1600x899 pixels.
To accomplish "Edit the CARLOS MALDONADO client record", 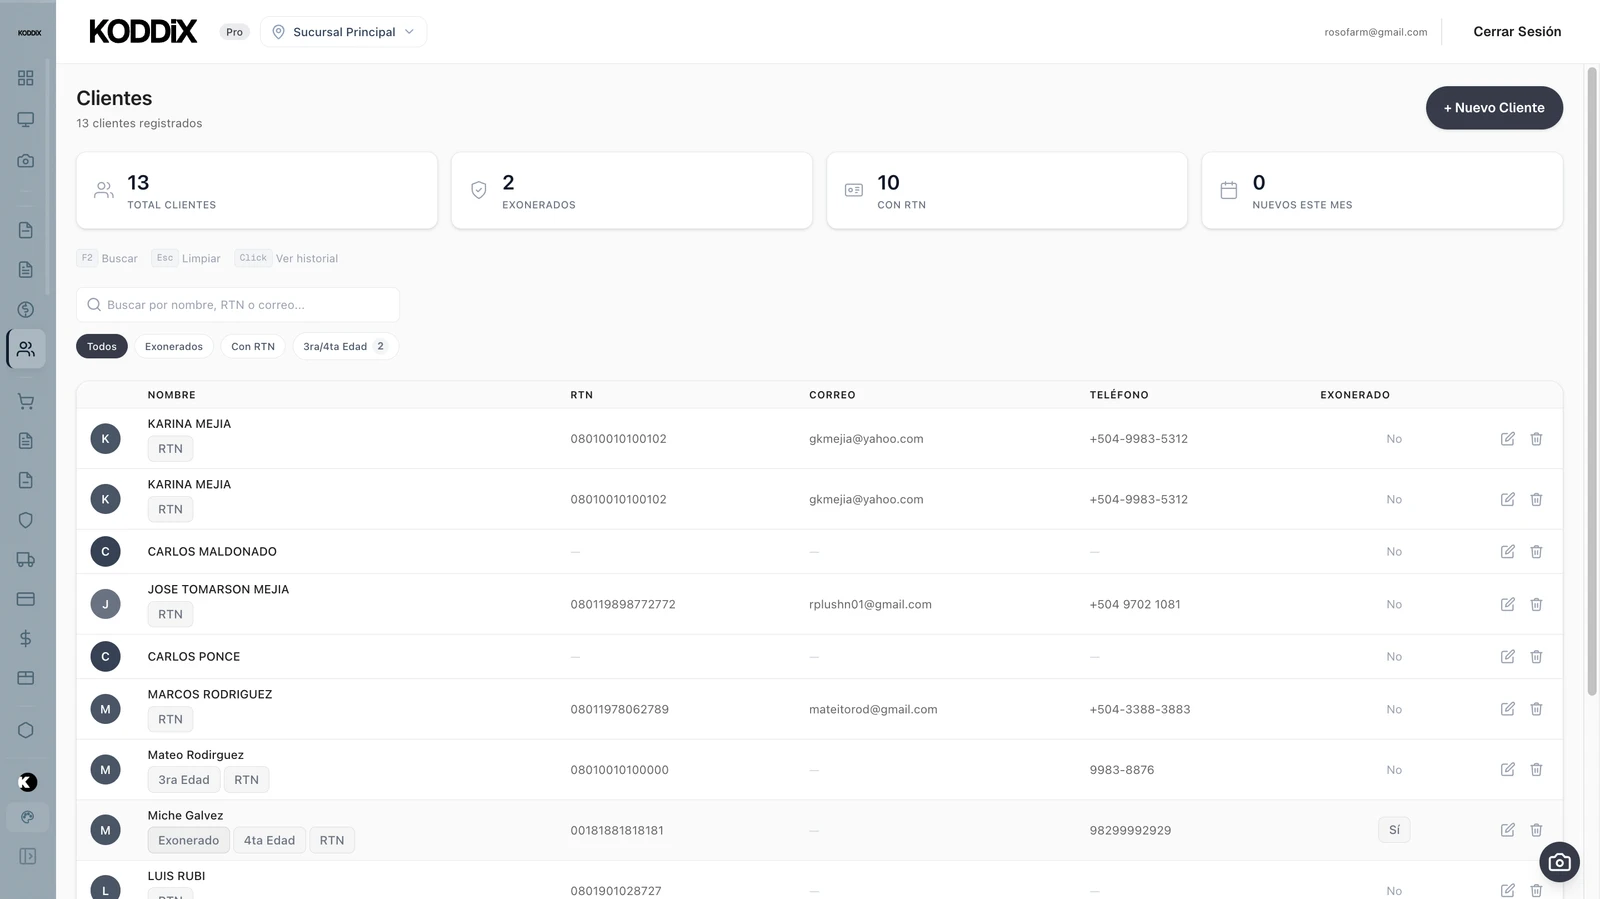I will click(x=1507, y=551).
